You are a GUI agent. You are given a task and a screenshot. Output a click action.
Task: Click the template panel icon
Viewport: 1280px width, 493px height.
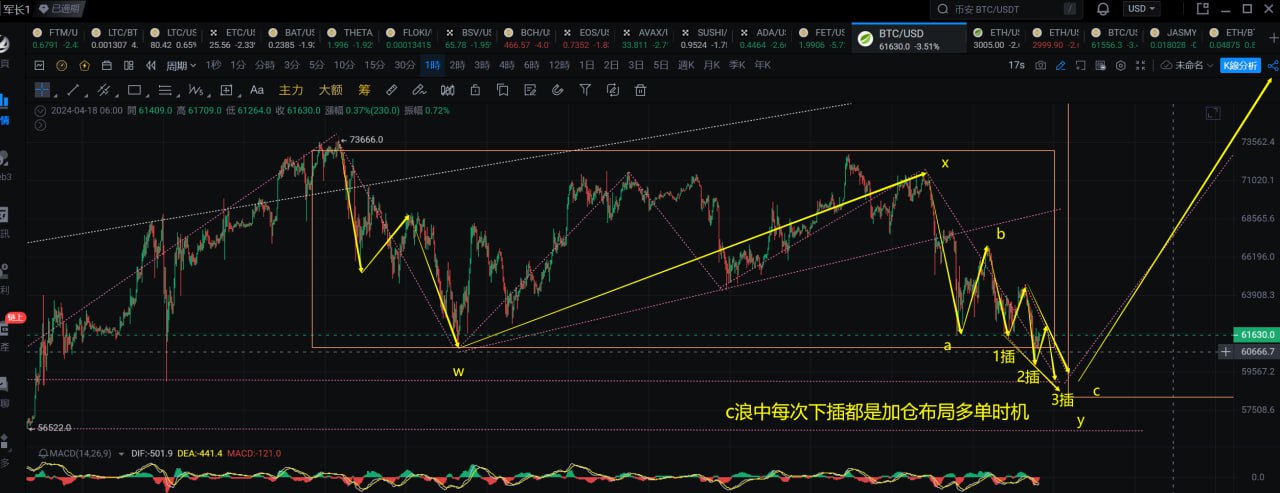[x=1101, y=65]
